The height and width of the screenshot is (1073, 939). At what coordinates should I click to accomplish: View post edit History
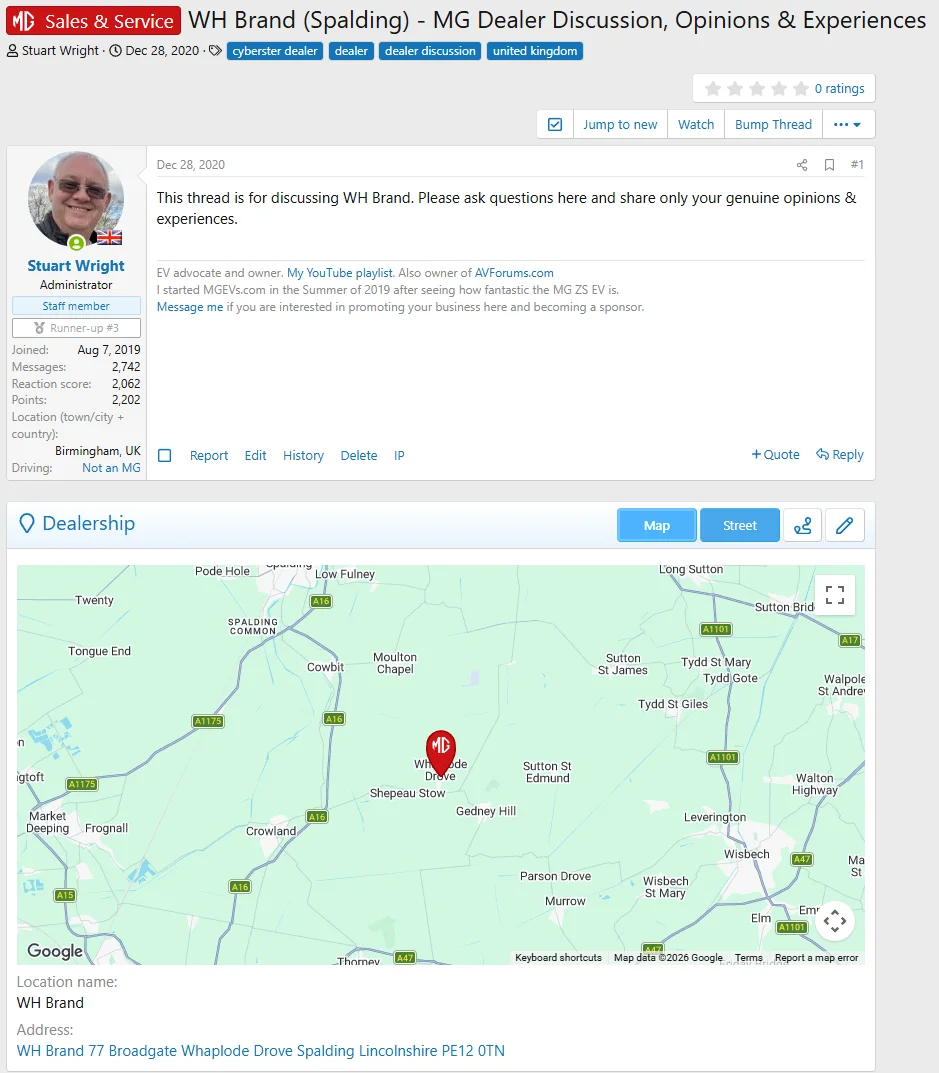click(x=303, y=456)
